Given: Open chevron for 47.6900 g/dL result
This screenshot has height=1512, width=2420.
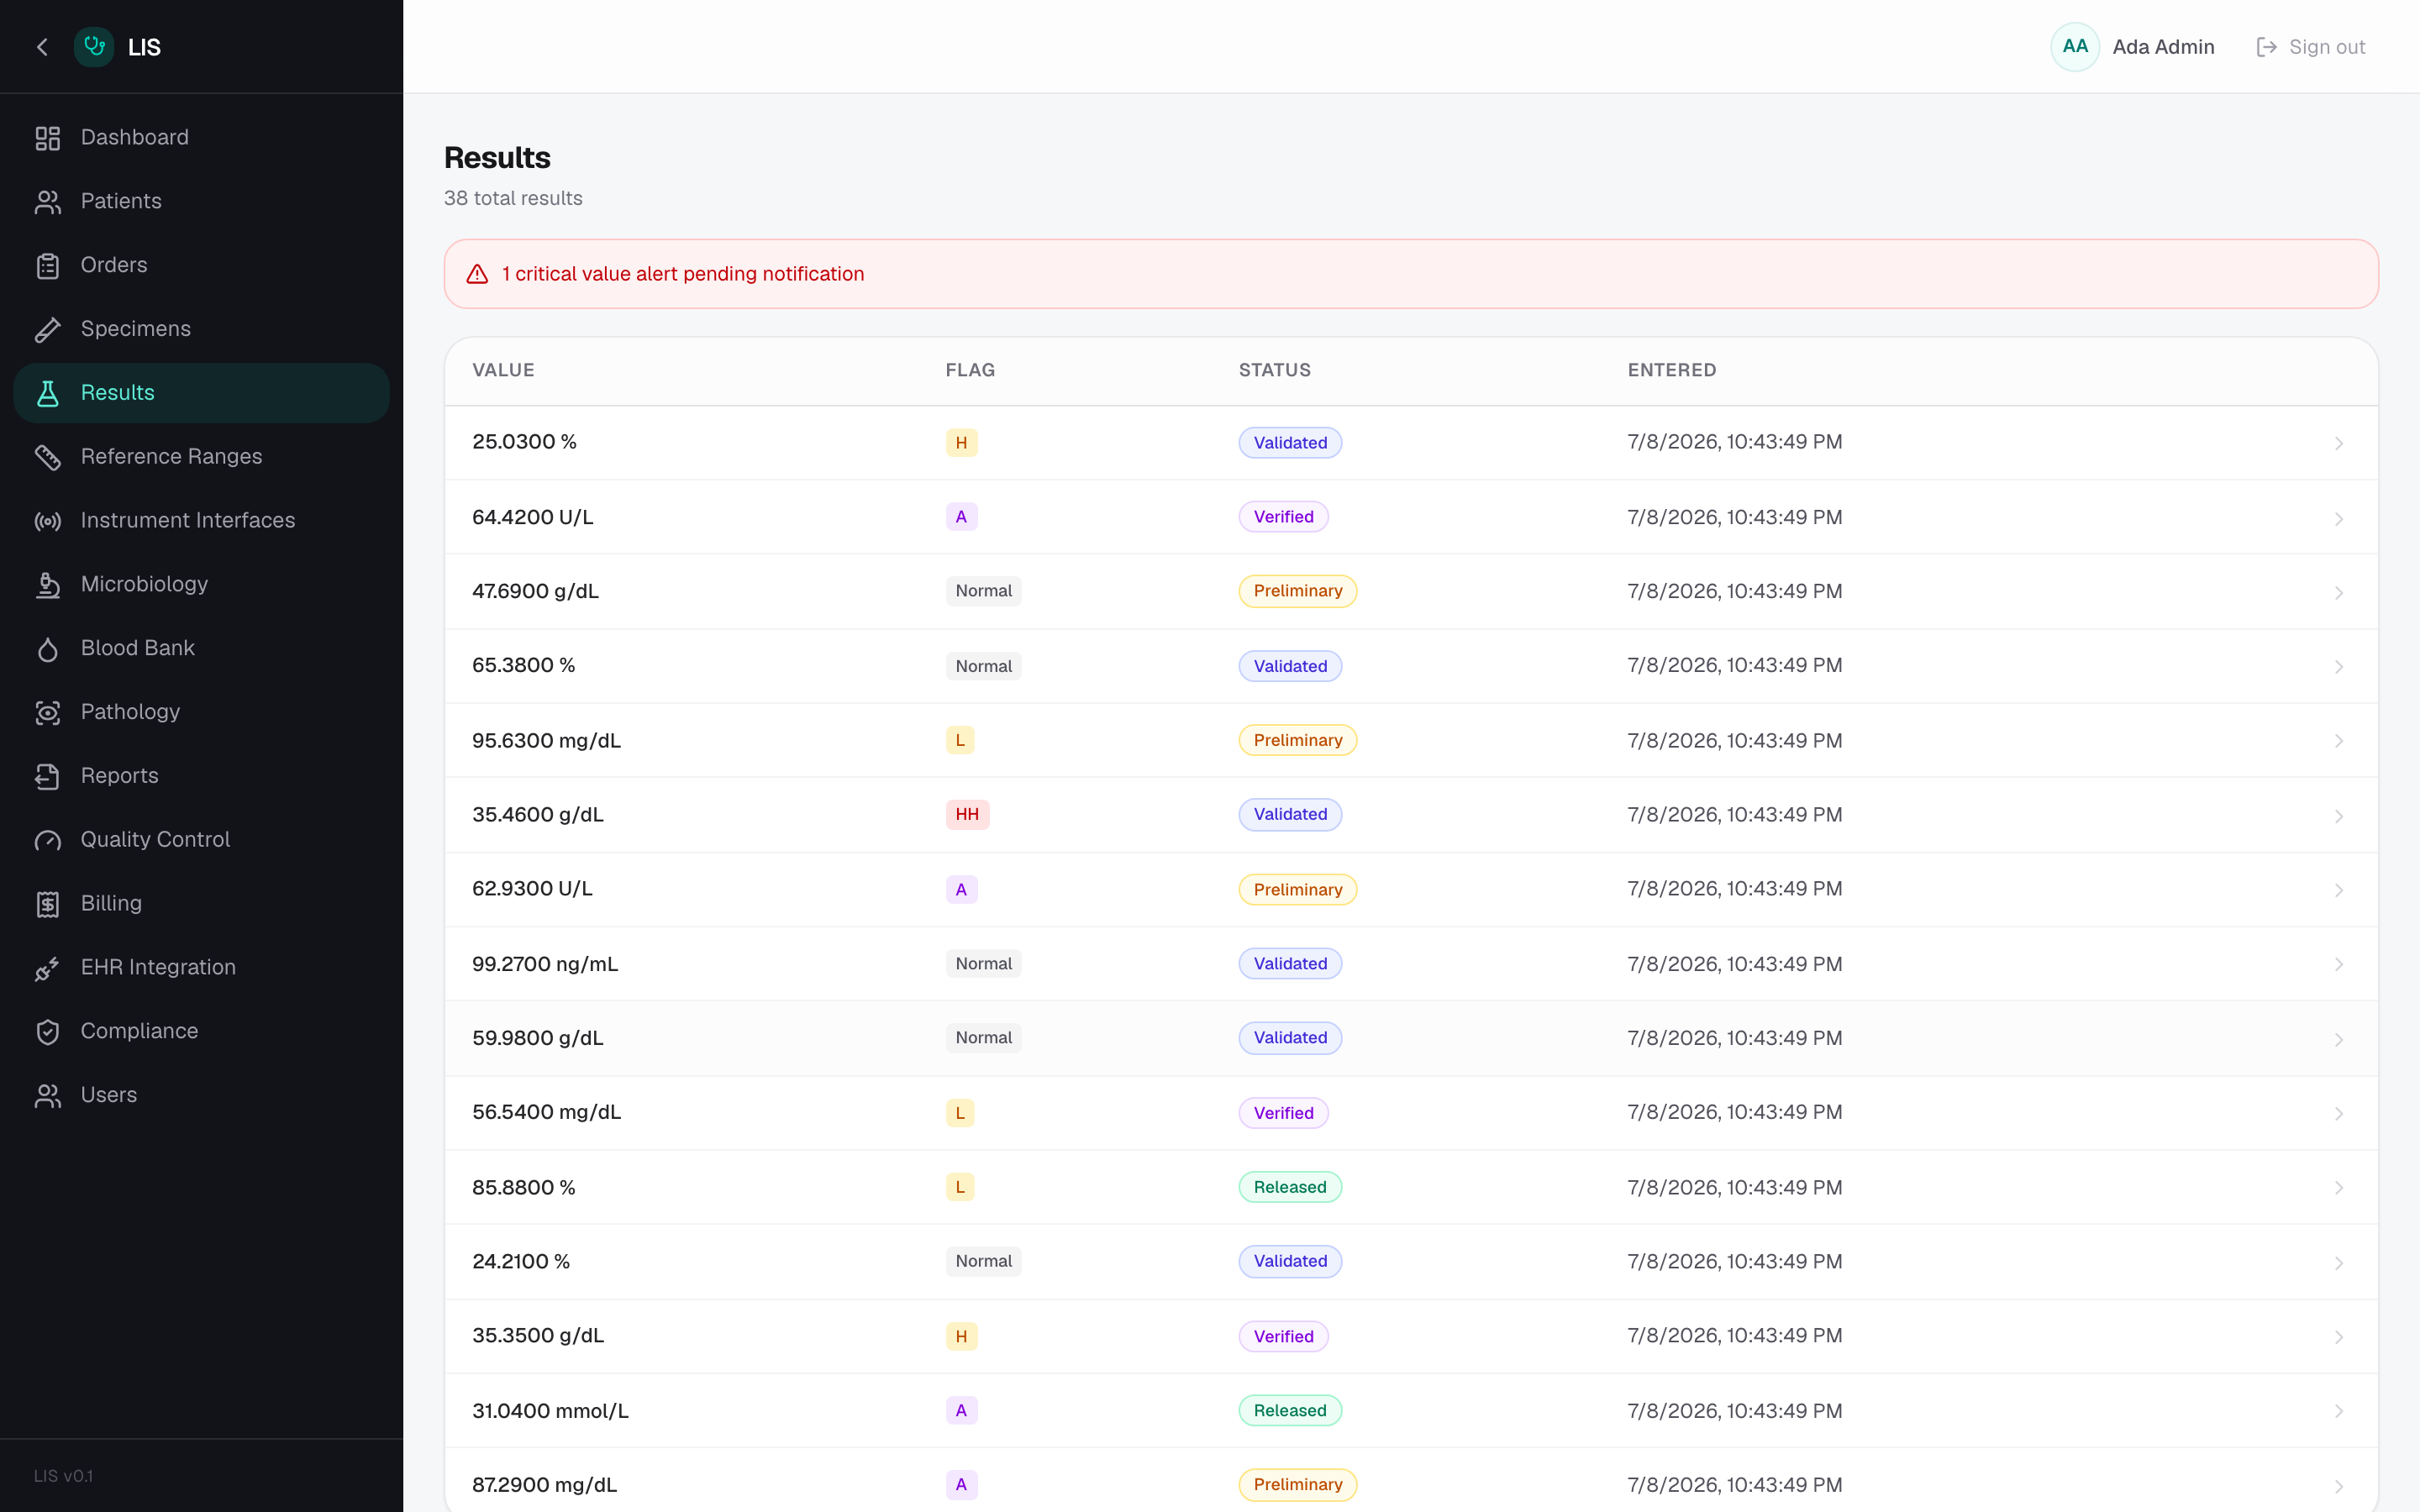Looking at the screenshot, I should point(2339,592).
